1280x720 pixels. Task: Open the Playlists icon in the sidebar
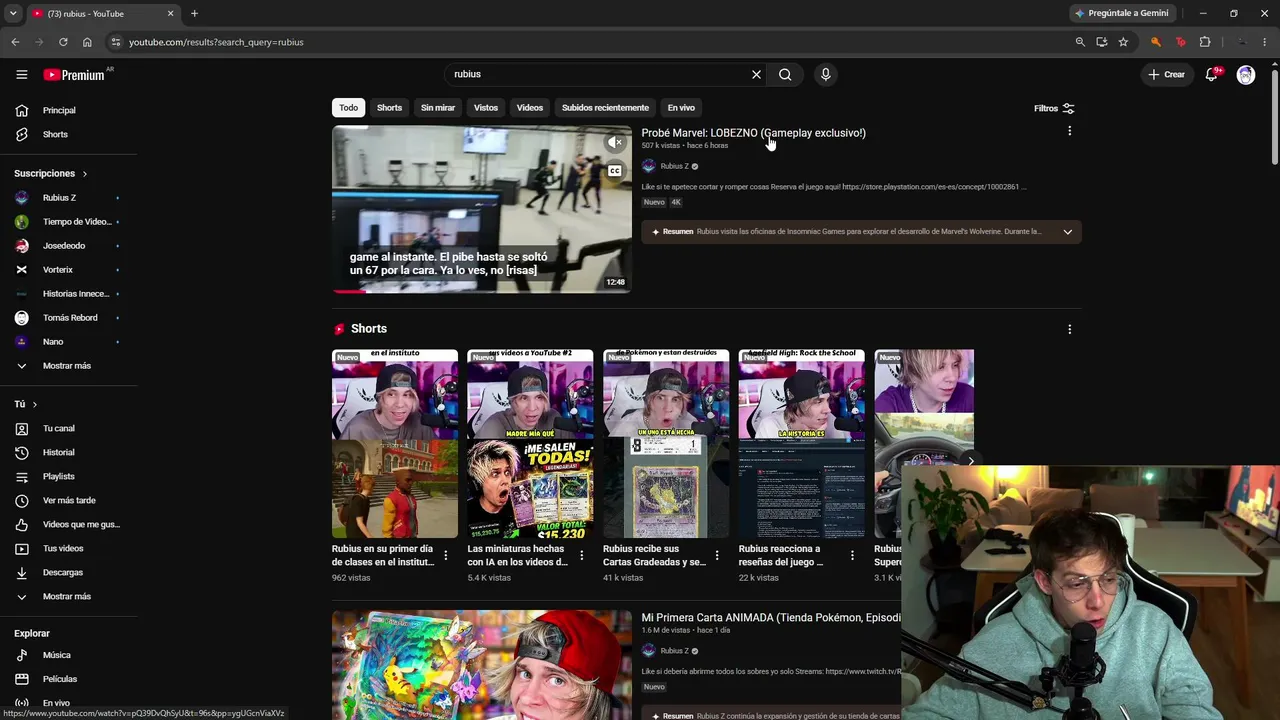tap(22, 476)
